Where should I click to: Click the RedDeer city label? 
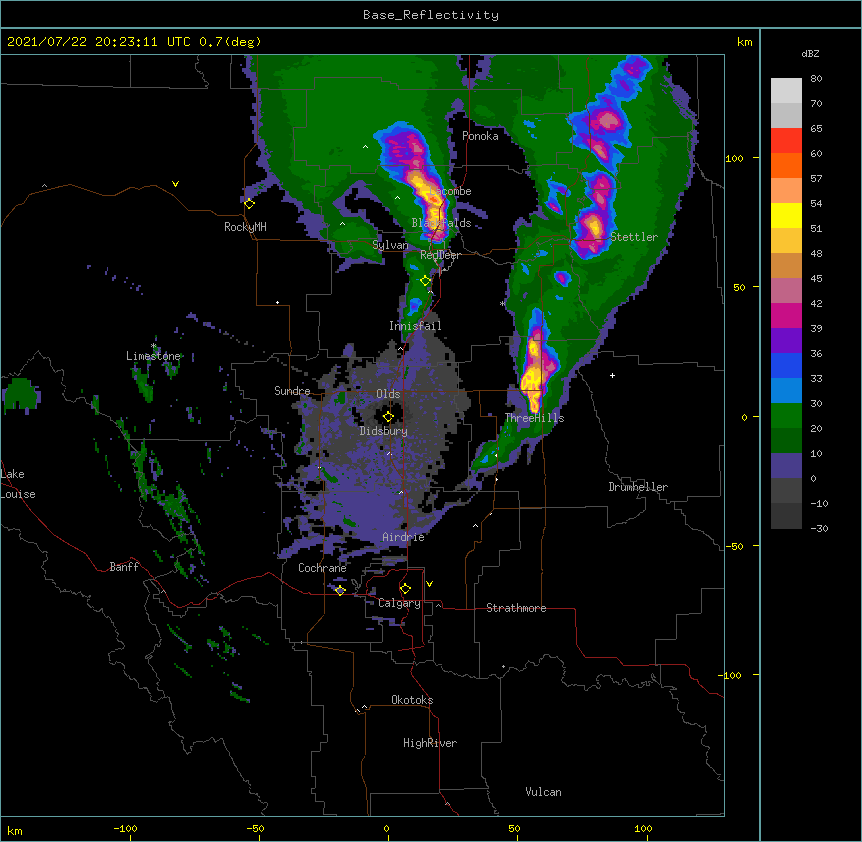(441, 255)
